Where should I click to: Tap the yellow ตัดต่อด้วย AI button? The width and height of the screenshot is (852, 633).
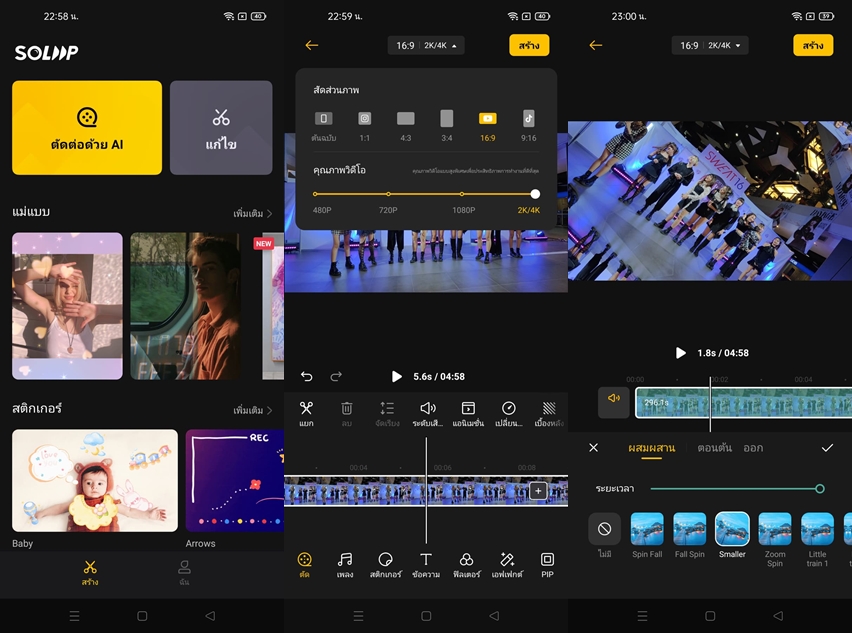87,128
